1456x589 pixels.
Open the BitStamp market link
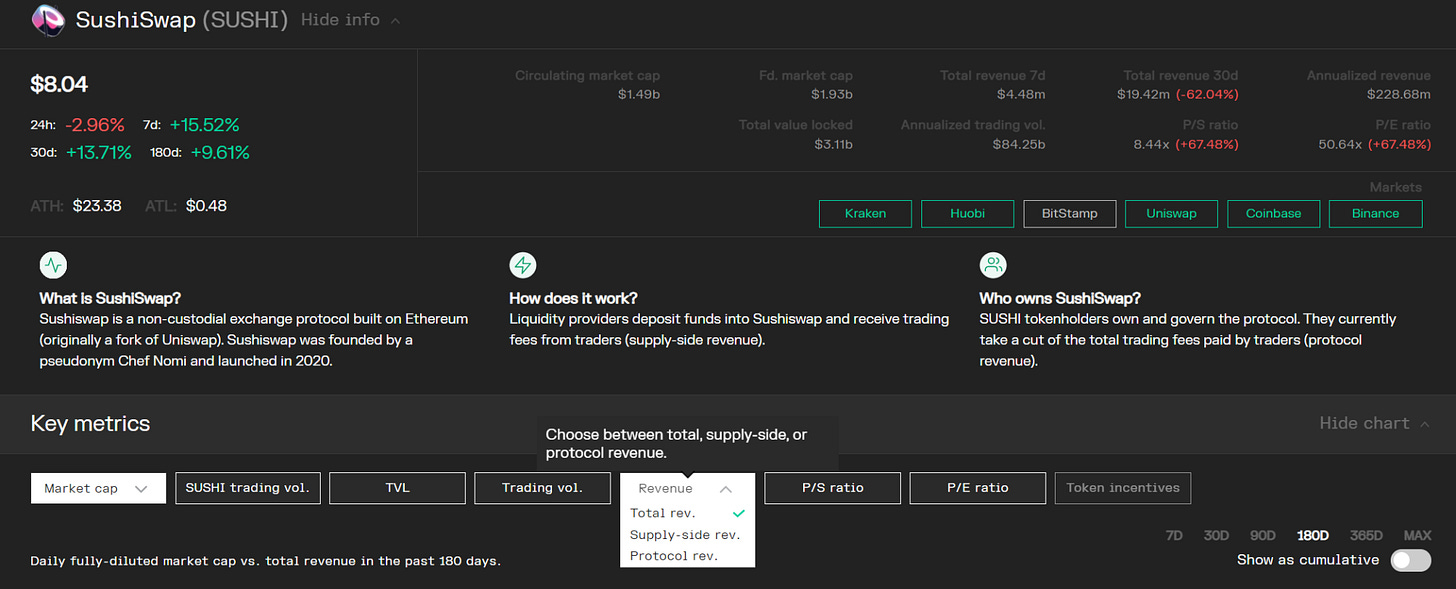coord(1069,213)
